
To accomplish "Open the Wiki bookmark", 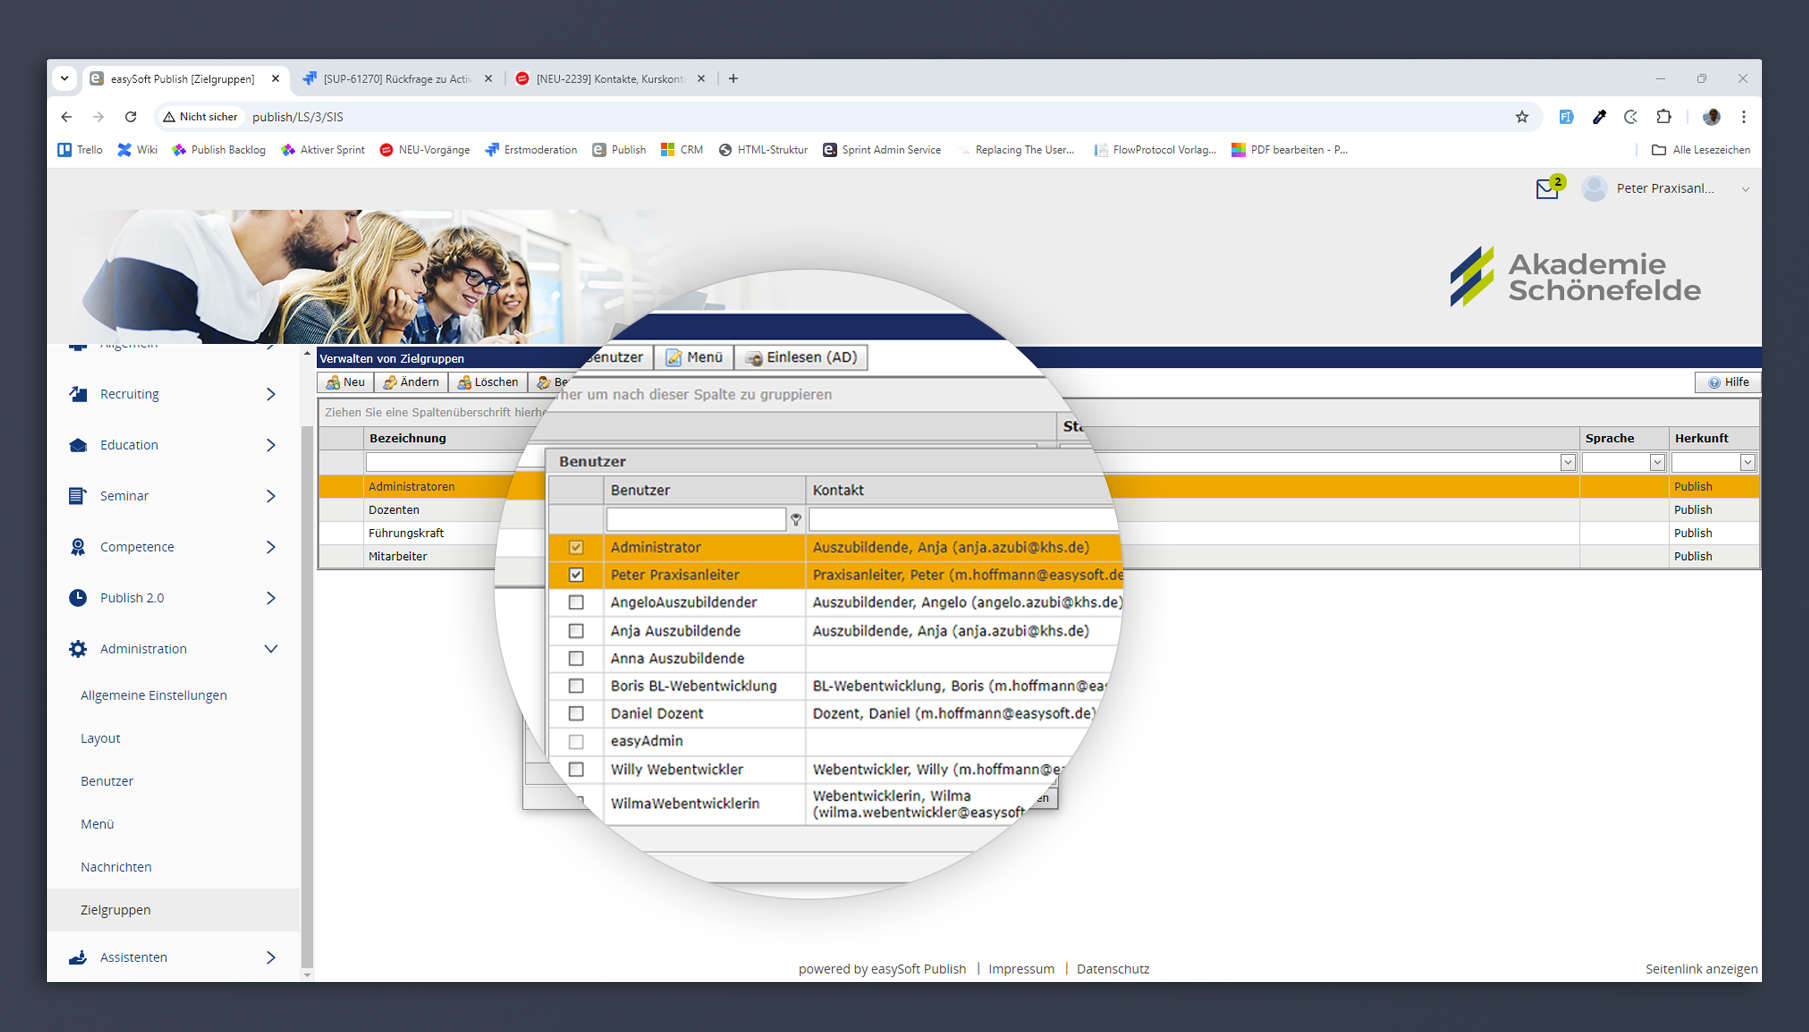I will [x=138, y=150].
